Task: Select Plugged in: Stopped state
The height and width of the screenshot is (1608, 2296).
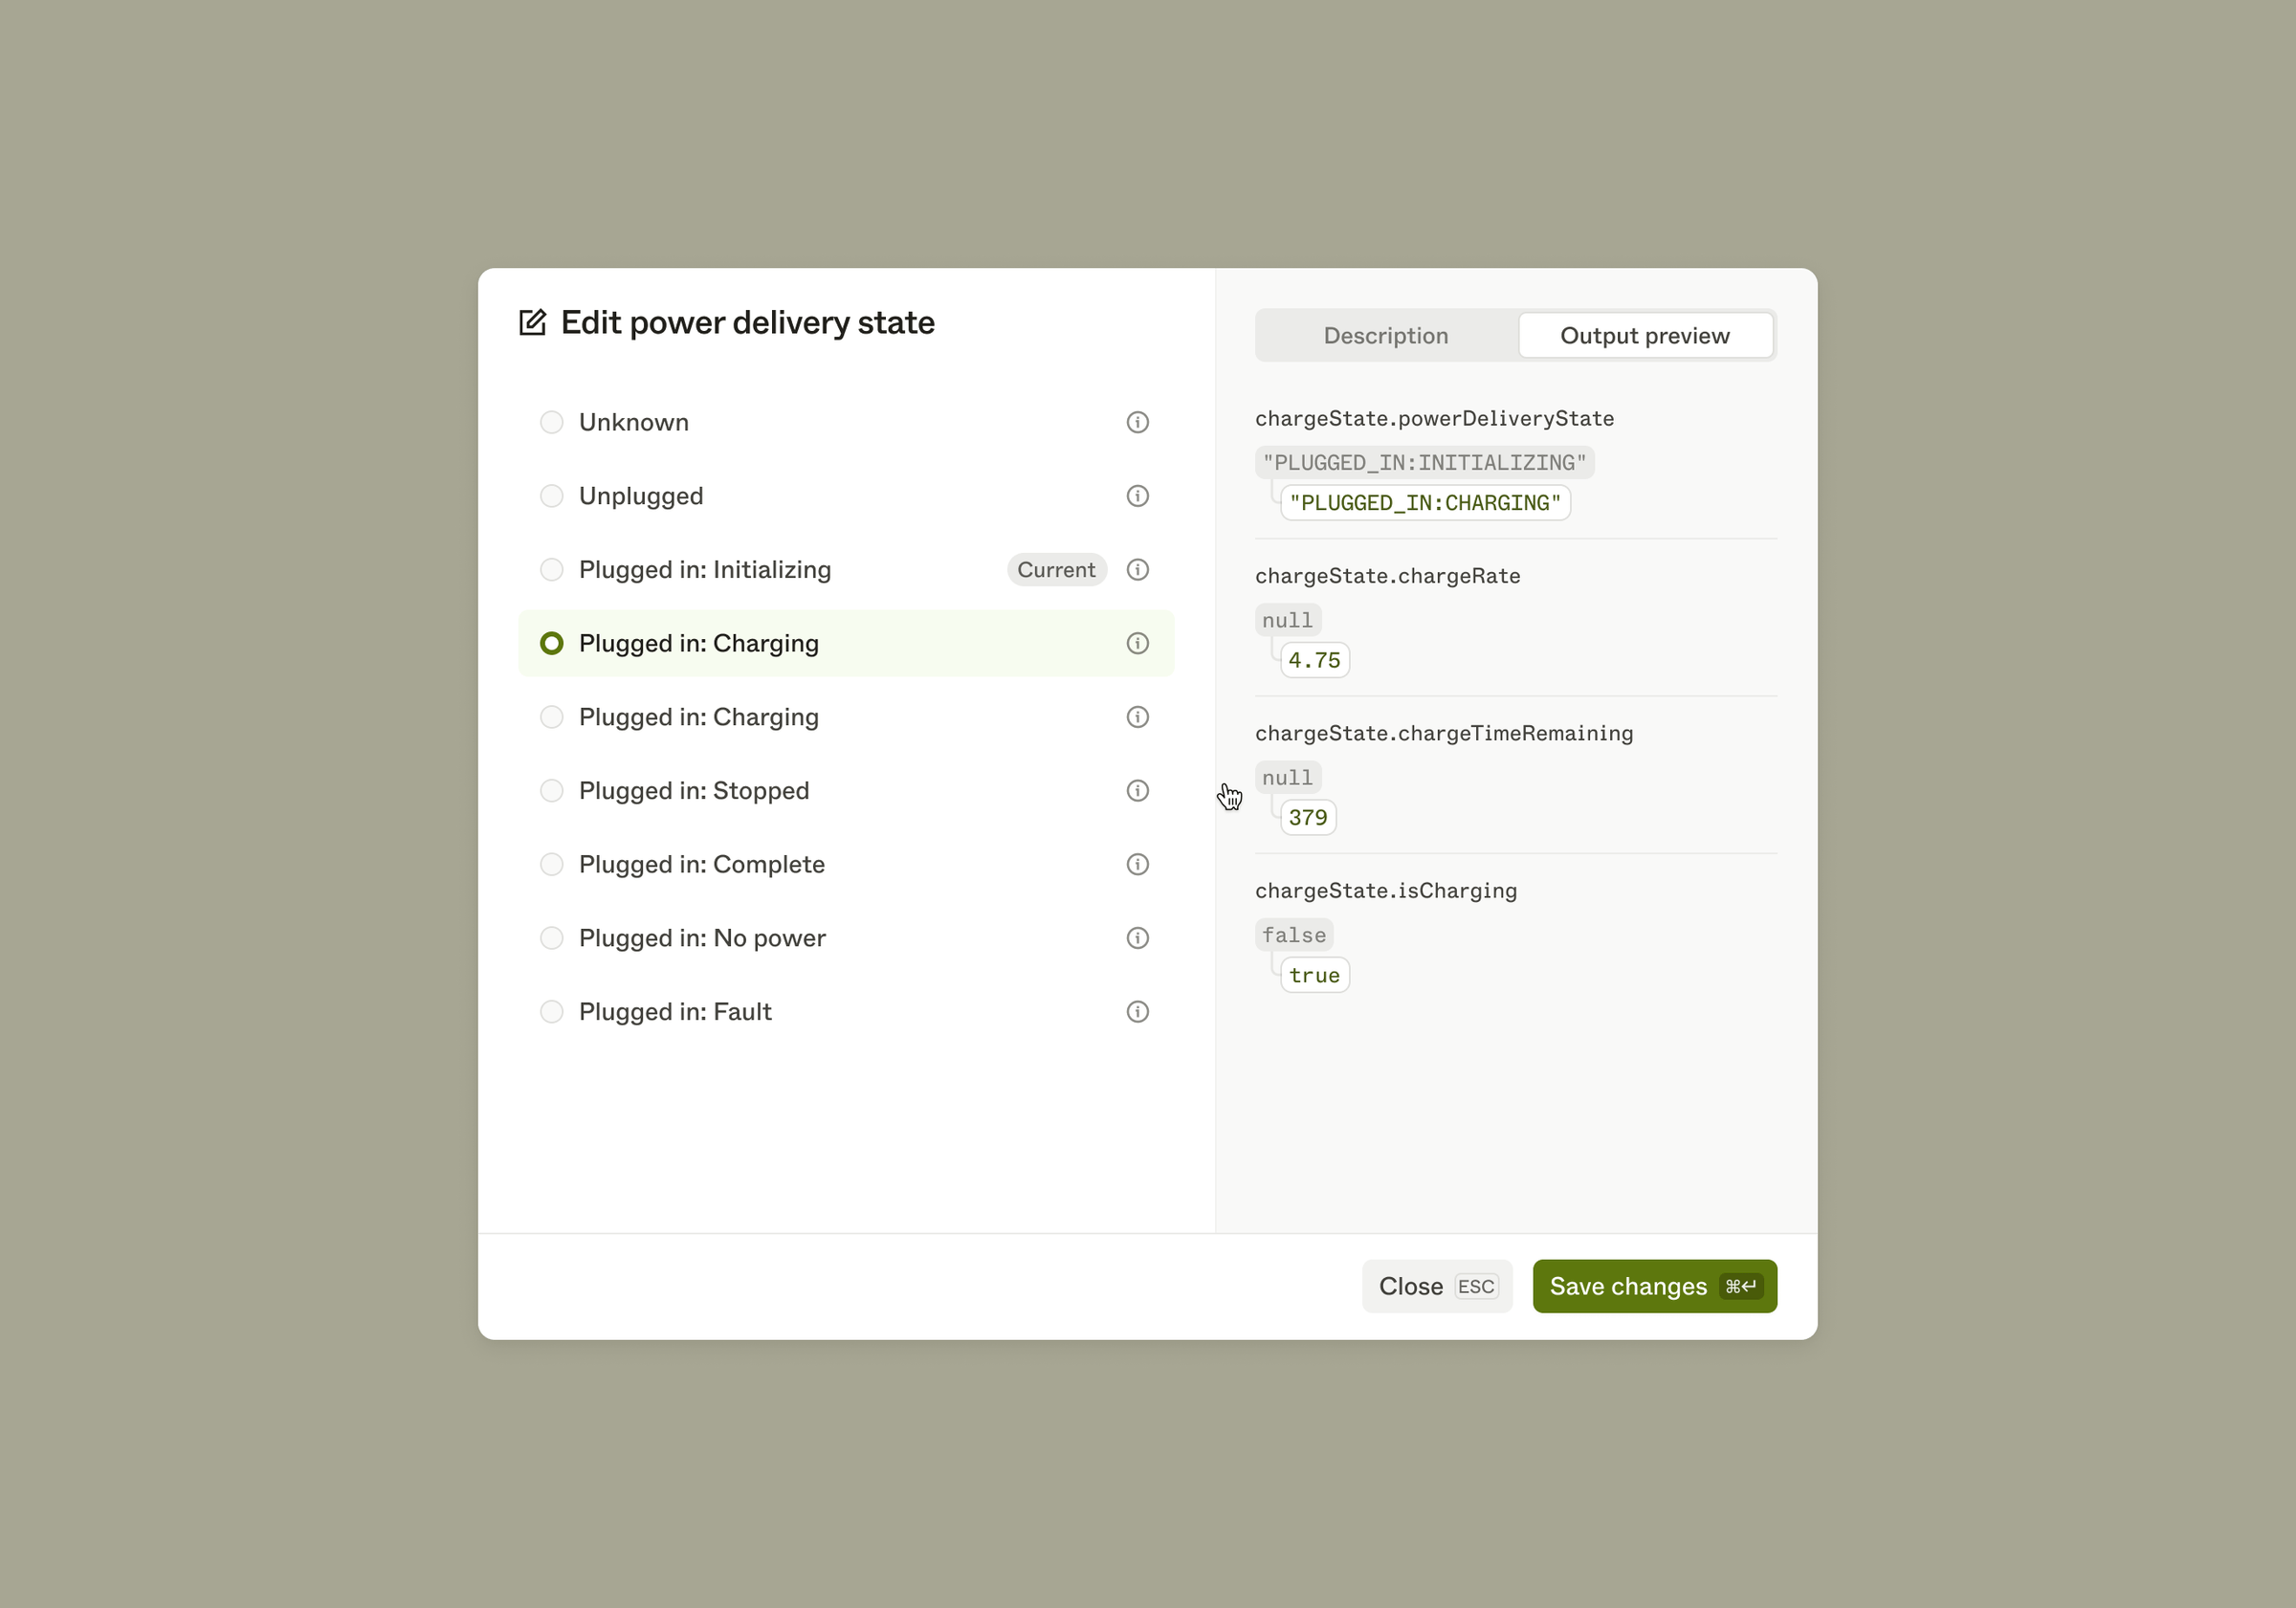Action: coord(552,791)
